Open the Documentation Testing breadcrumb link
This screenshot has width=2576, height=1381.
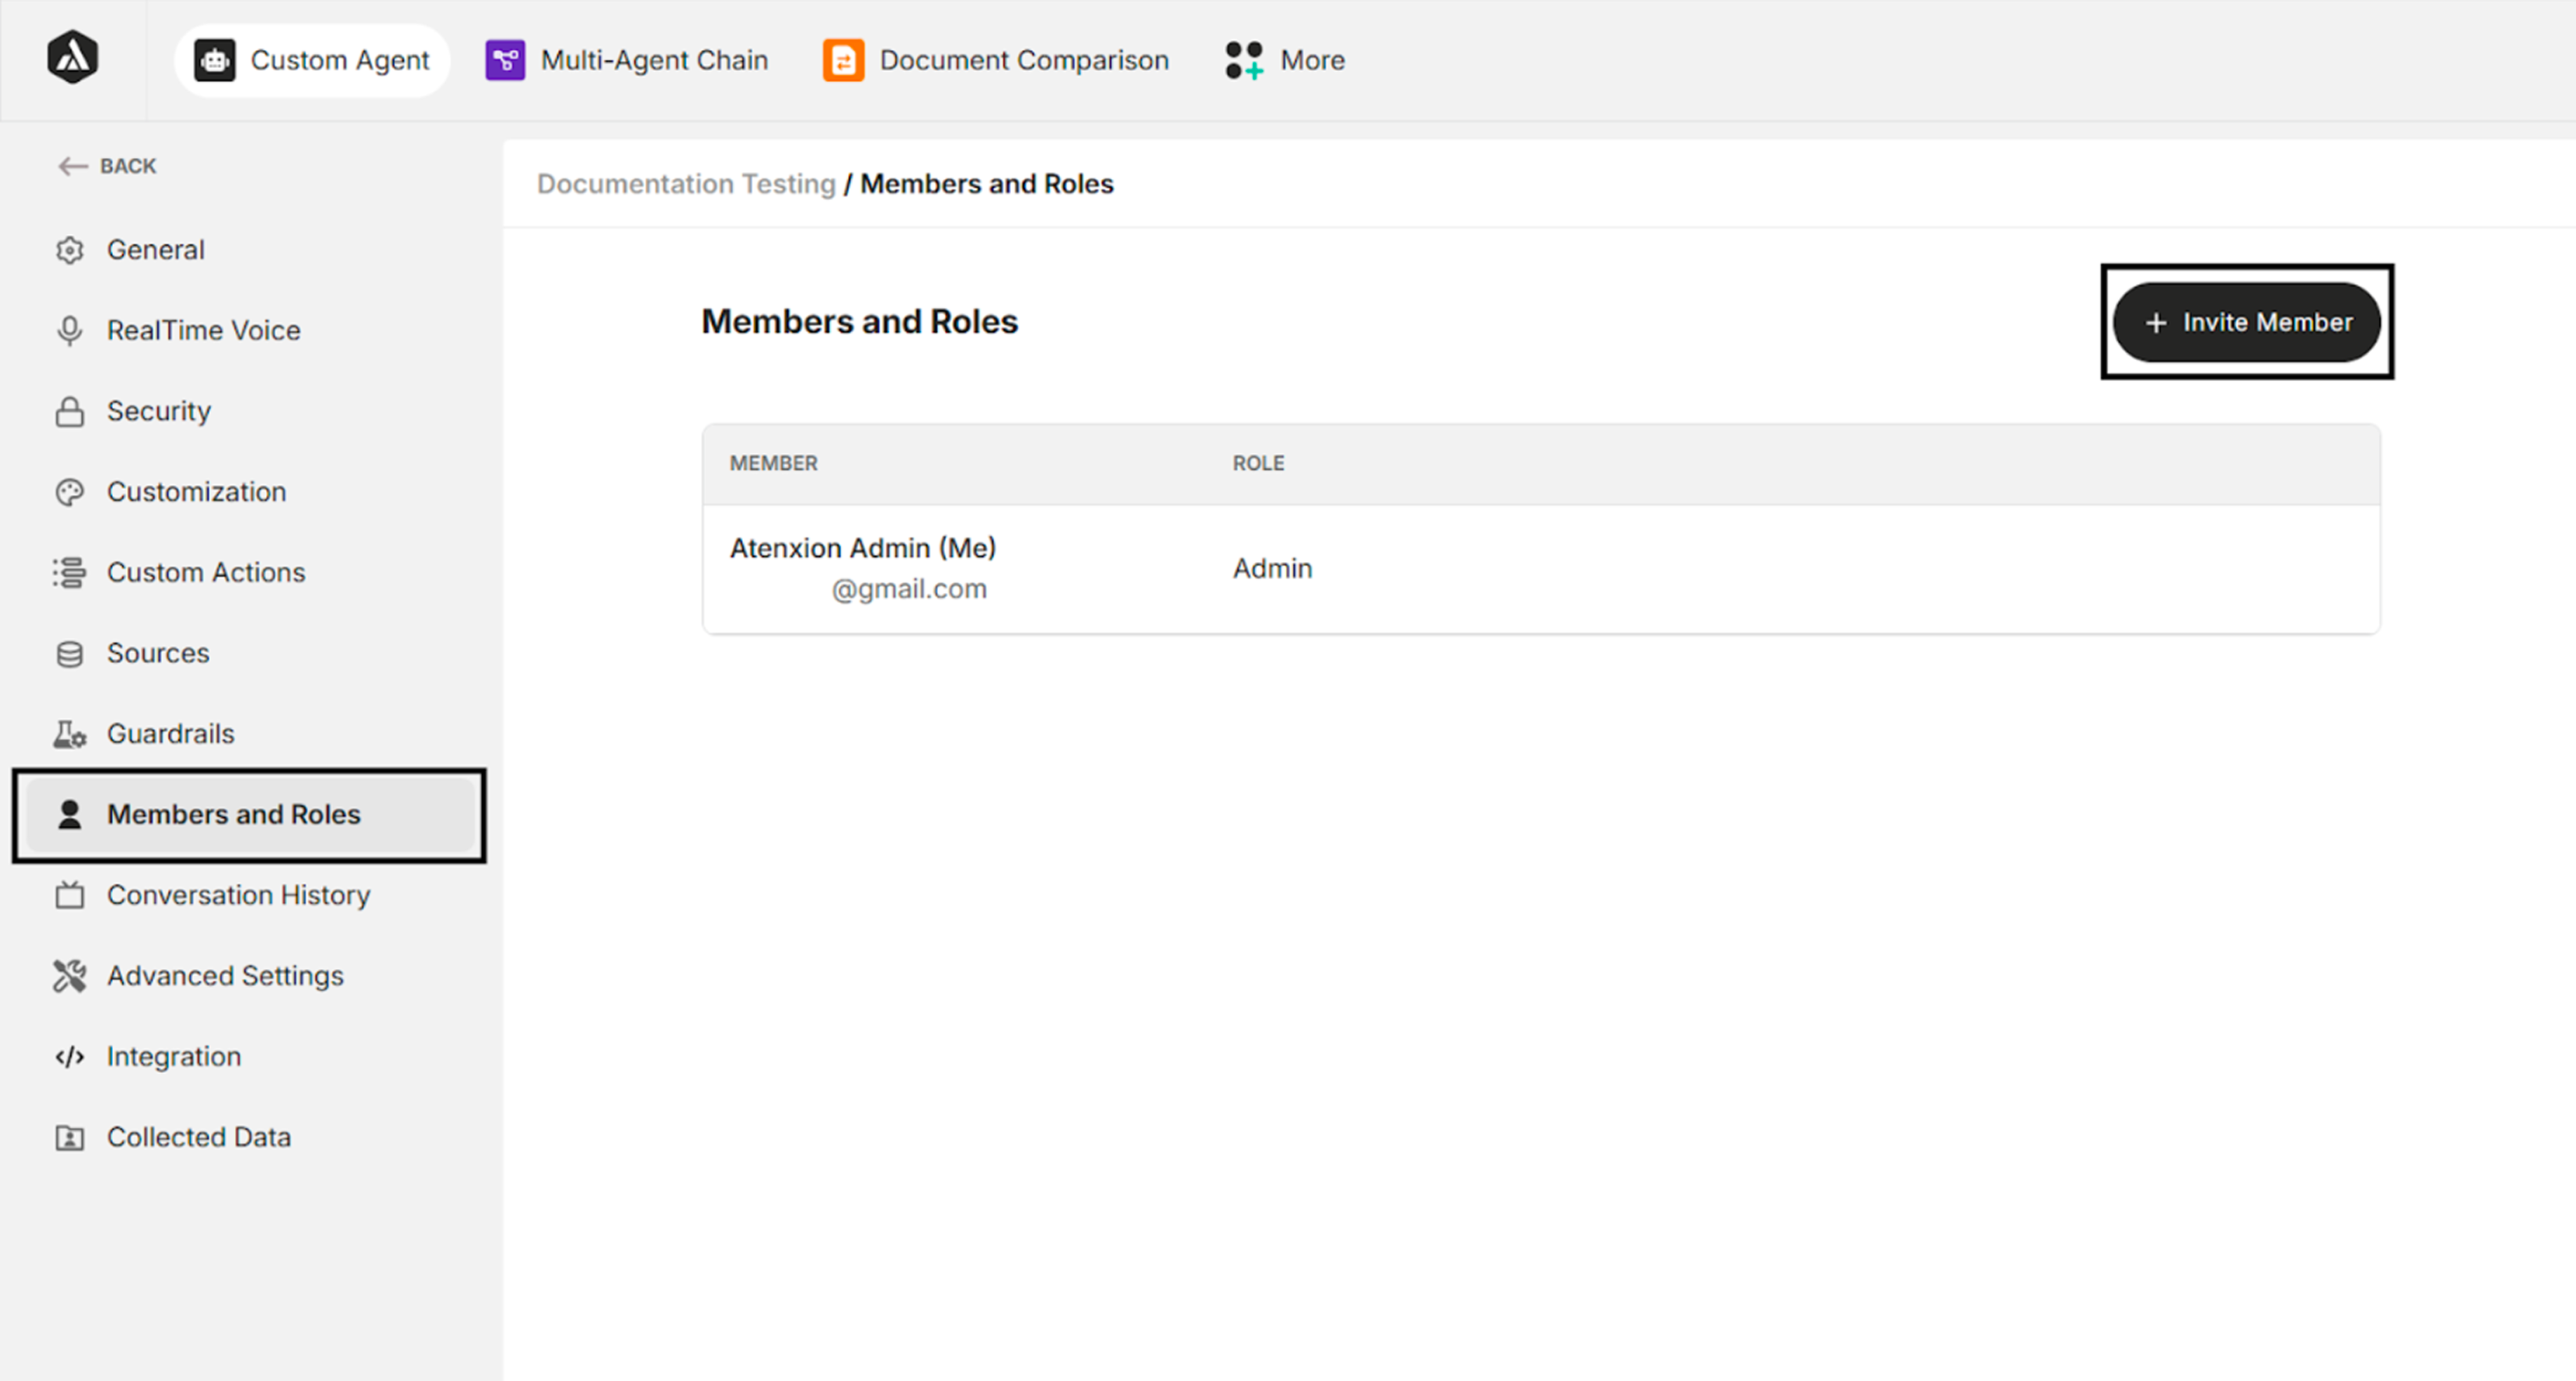pyautogui.click(x=686, y=184)
